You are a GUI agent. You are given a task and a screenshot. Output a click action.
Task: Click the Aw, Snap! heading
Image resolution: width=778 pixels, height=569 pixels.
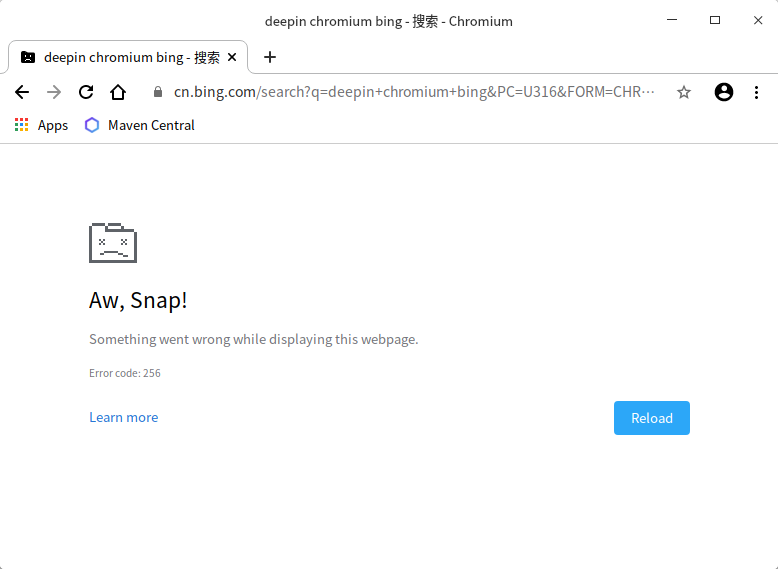pyautogui.click(x=138, y=300)
